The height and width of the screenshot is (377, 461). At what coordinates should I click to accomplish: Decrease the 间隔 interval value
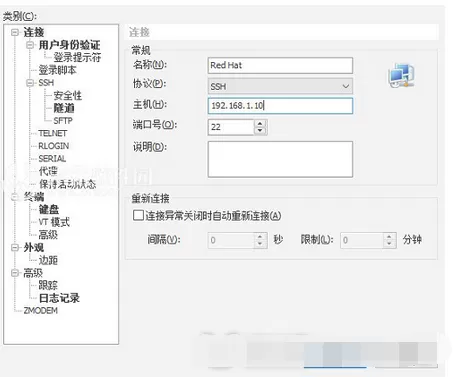(260, 244)
